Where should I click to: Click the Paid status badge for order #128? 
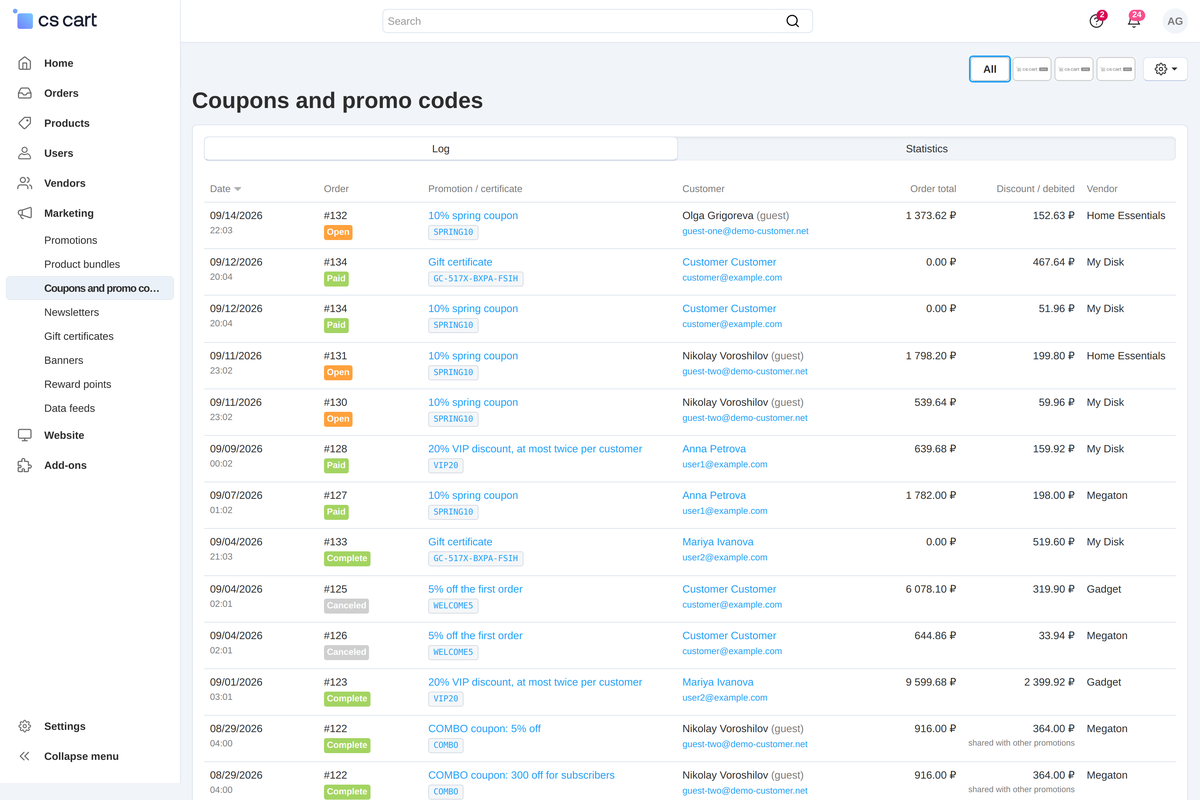336,465
